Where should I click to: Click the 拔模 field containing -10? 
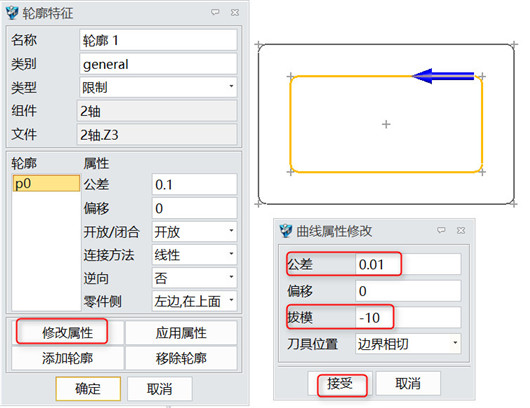[x=408, y=317]
